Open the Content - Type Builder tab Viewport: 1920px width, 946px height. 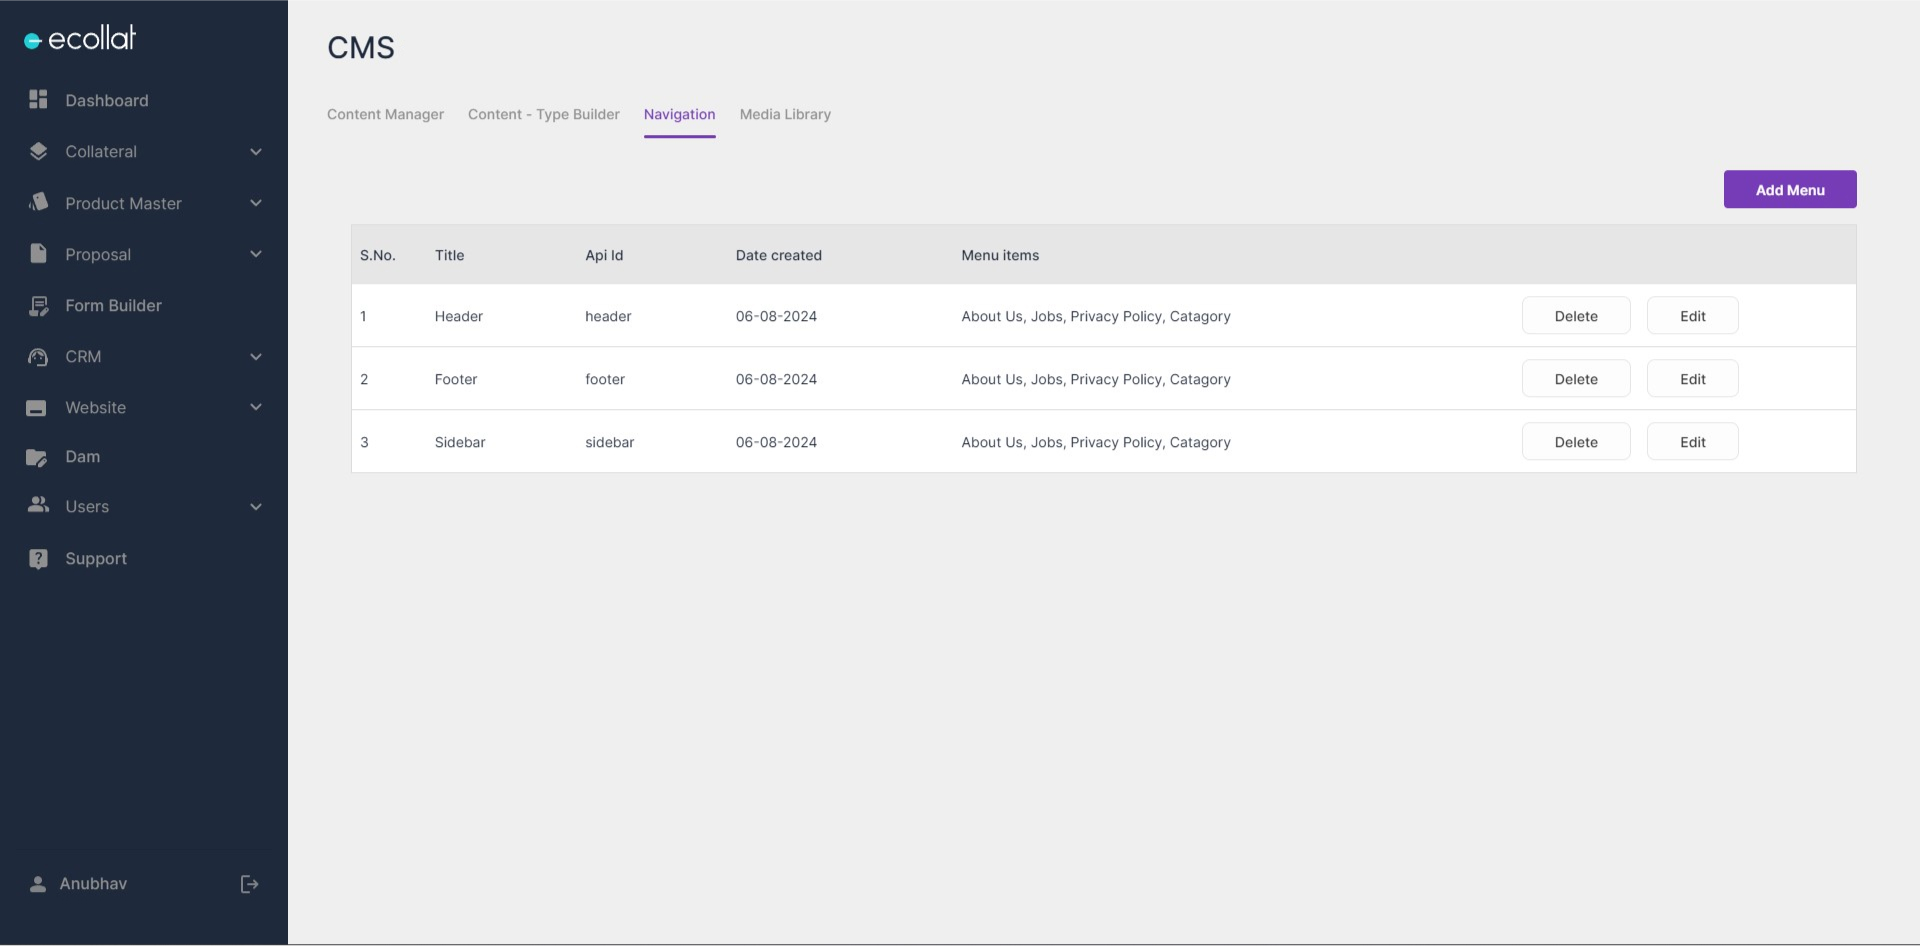click(543, 114)
